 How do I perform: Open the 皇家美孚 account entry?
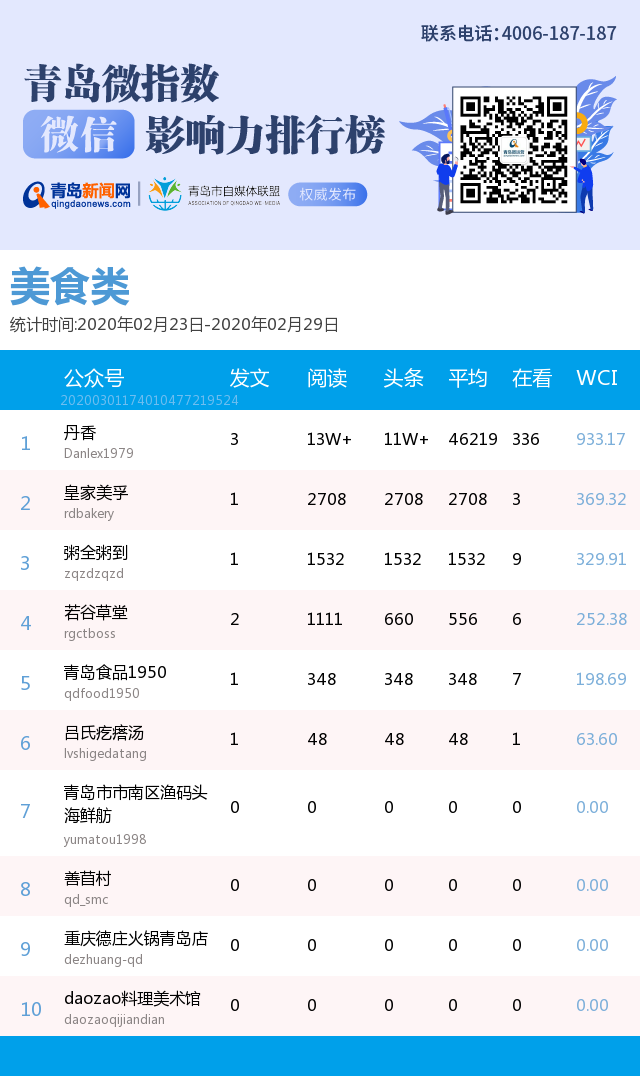[x=96, y=493]
